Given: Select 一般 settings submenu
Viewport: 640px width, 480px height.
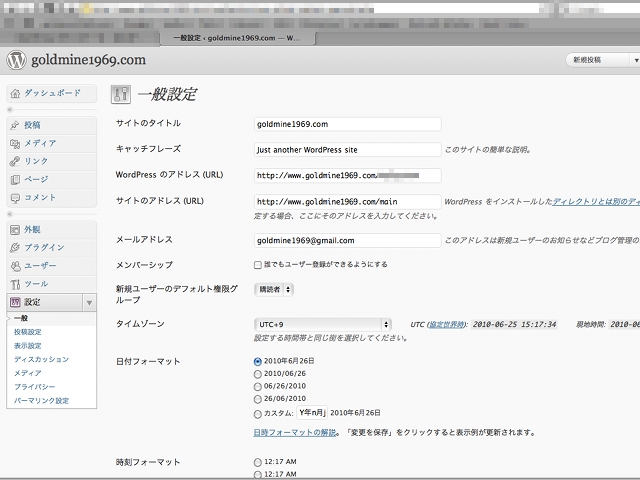Looking at the screenshot, I should 21,318.
